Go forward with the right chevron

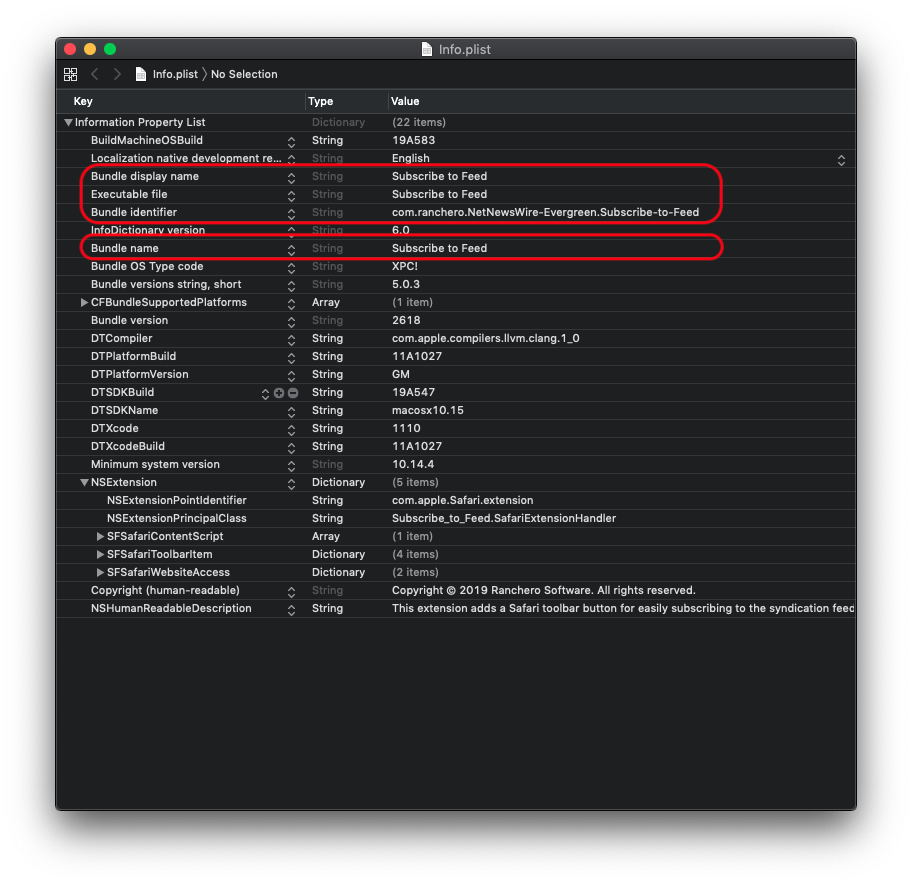117,74
